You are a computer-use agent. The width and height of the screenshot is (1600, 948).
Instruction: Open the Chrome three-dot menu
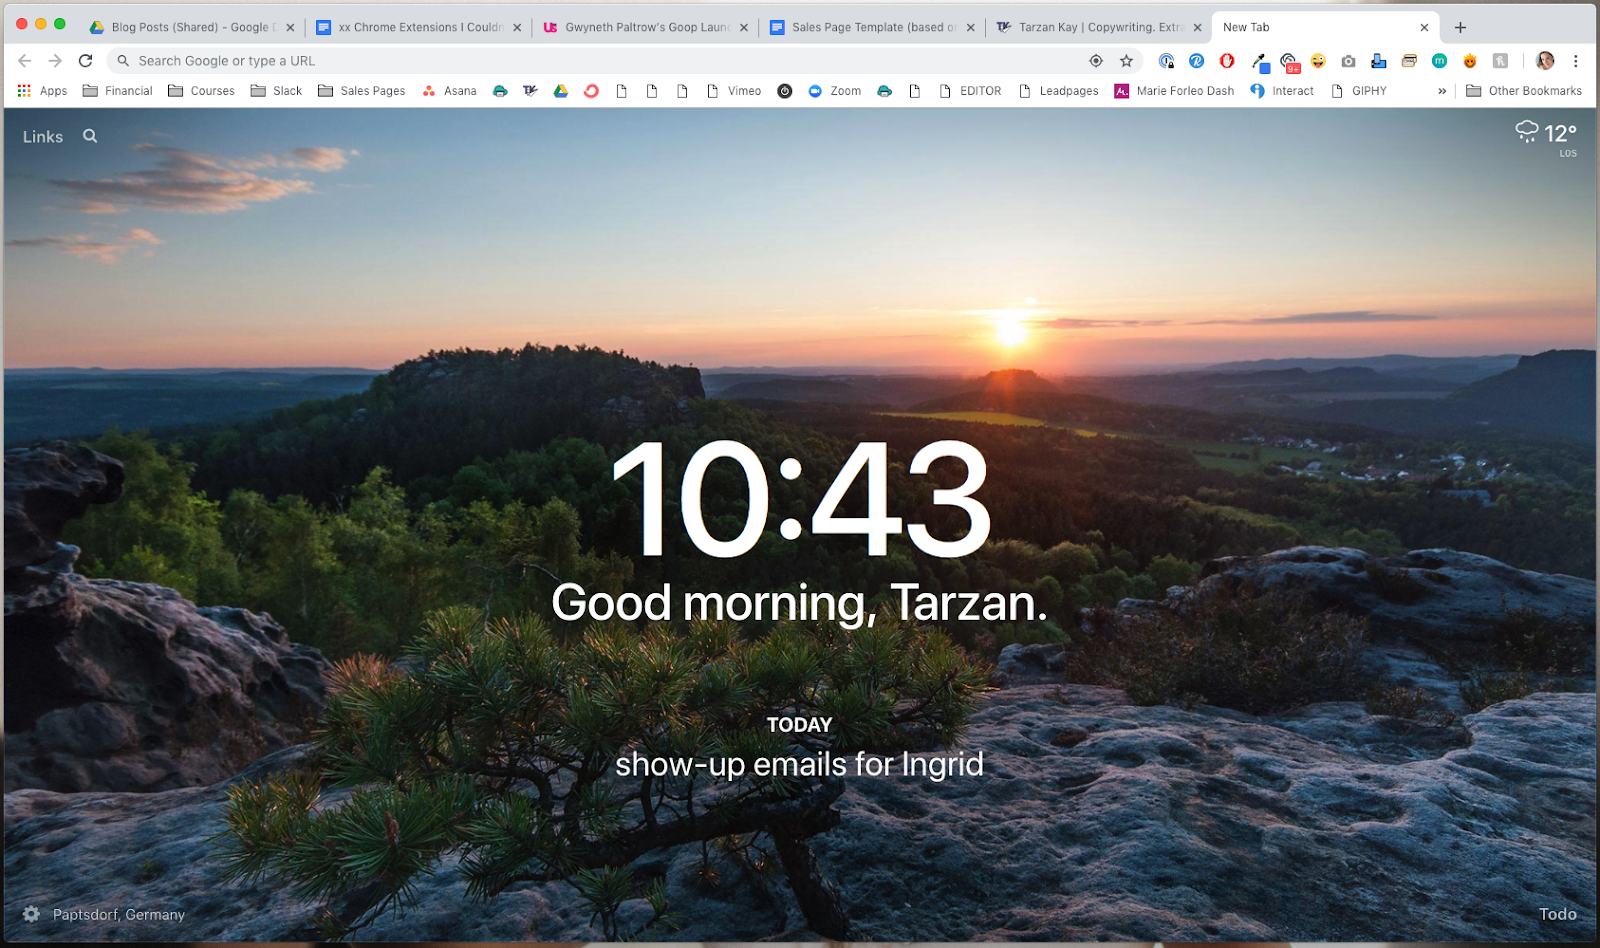click(x=1575, y=61)
